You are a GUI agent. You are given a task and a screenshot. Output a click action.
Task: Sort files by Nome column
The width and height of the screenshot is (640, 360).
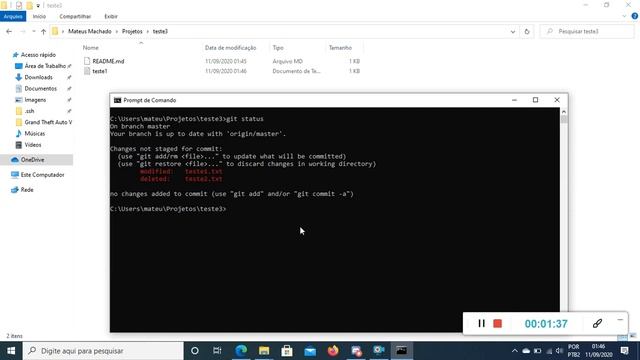coord(91,48)
